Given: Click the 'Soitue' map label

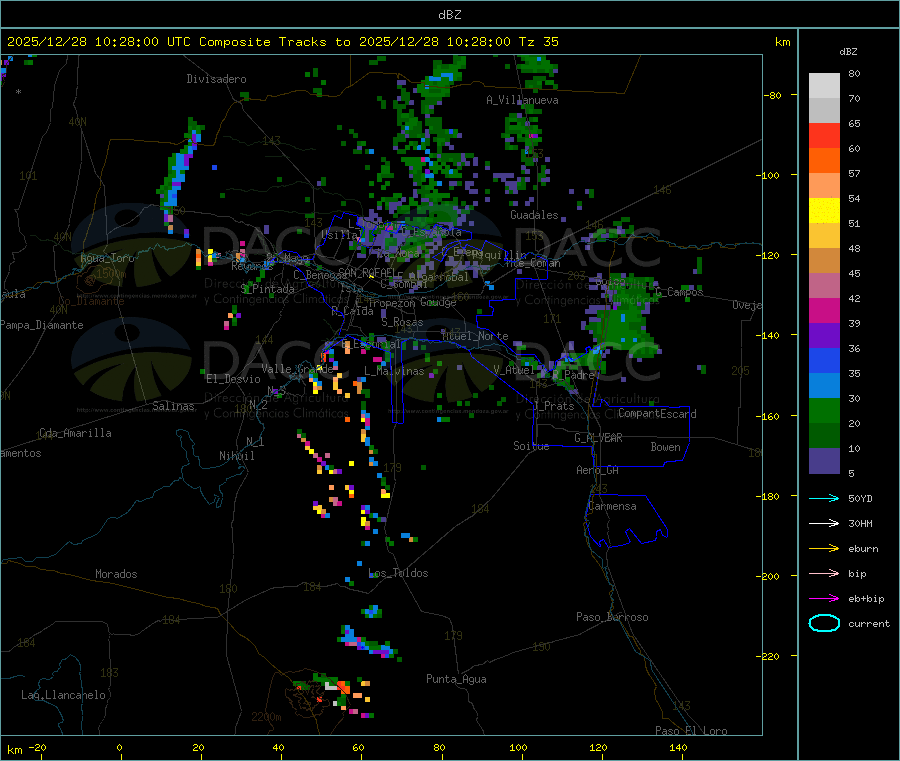Looking at the screenshot, I should [531, 446].
